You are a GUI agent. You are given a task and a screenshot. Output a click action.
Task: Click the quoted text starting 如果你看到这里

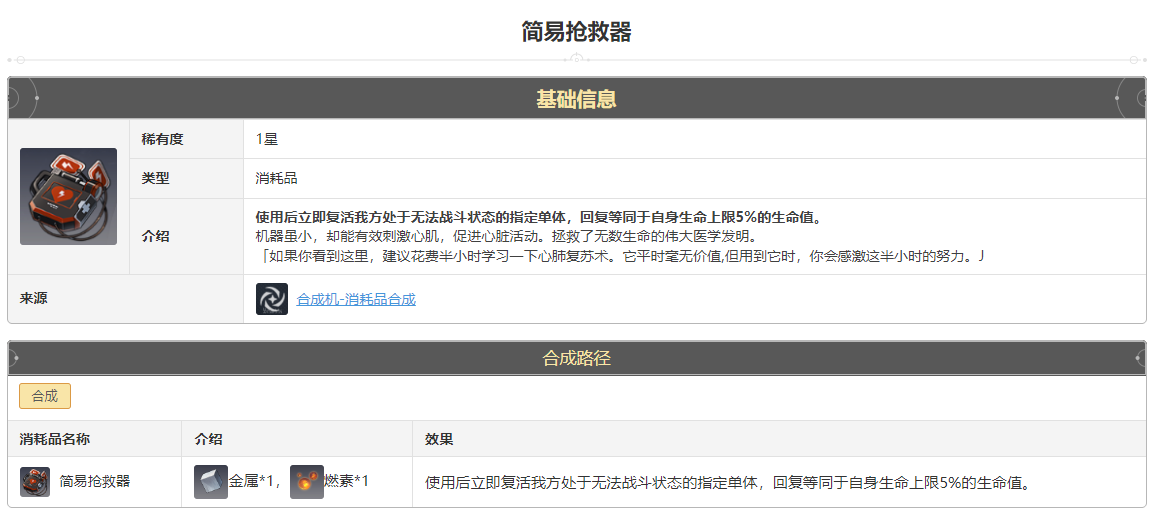click(620, 256)
